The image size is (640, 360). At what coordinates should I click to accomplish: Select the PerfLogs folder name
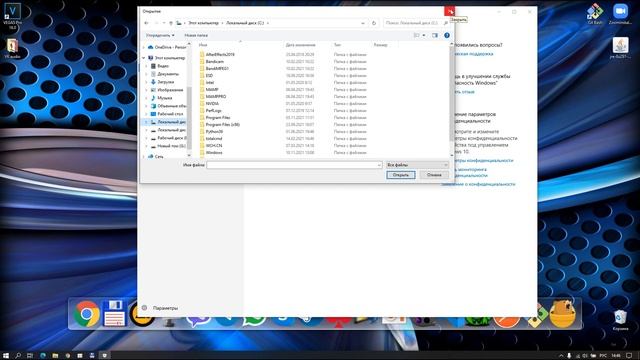(213, 111)
